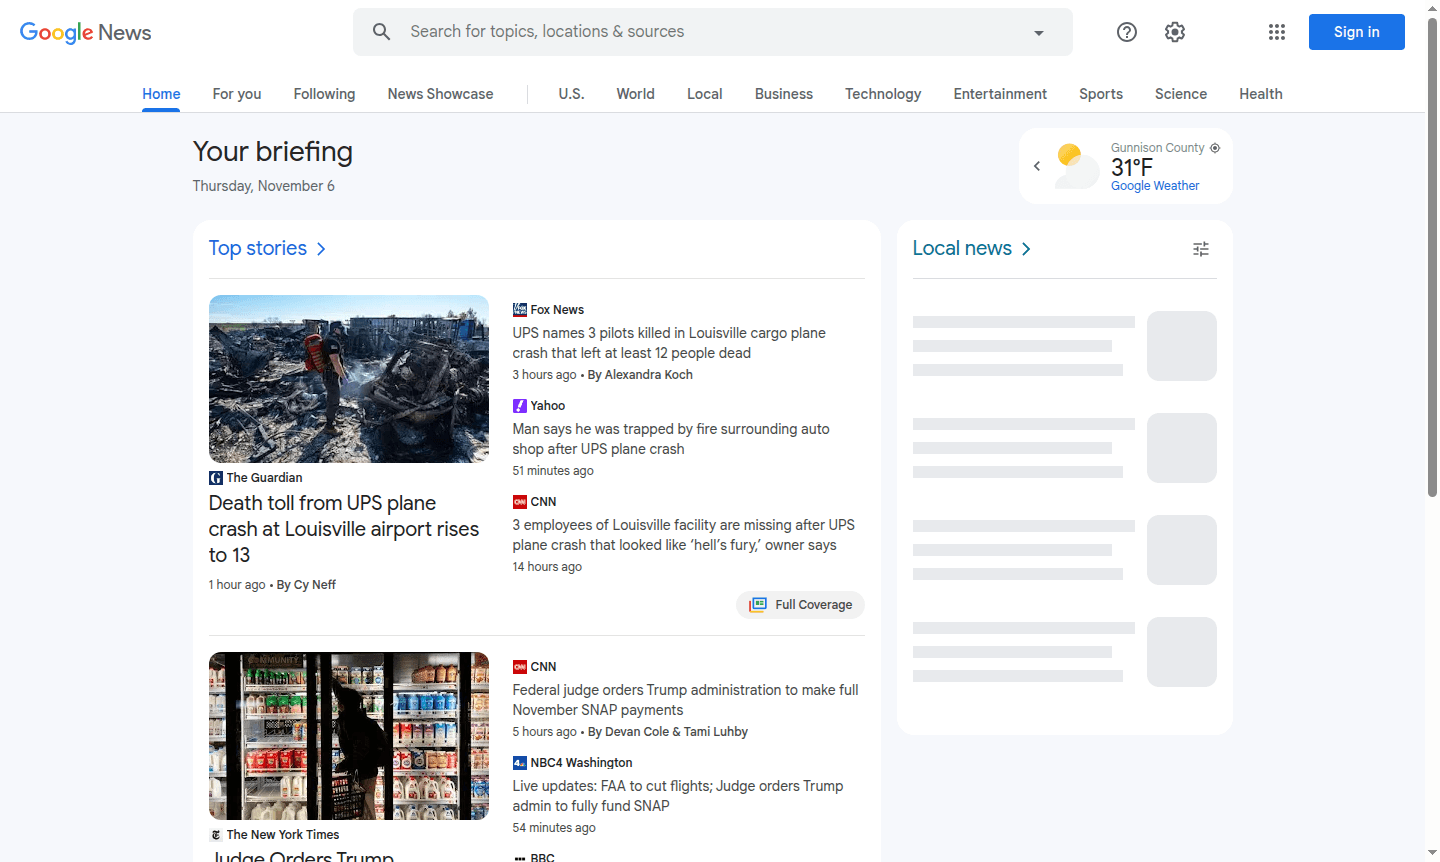Select the CNN publisher icon
Viewport: 1440px width, 862px height.
520,501
